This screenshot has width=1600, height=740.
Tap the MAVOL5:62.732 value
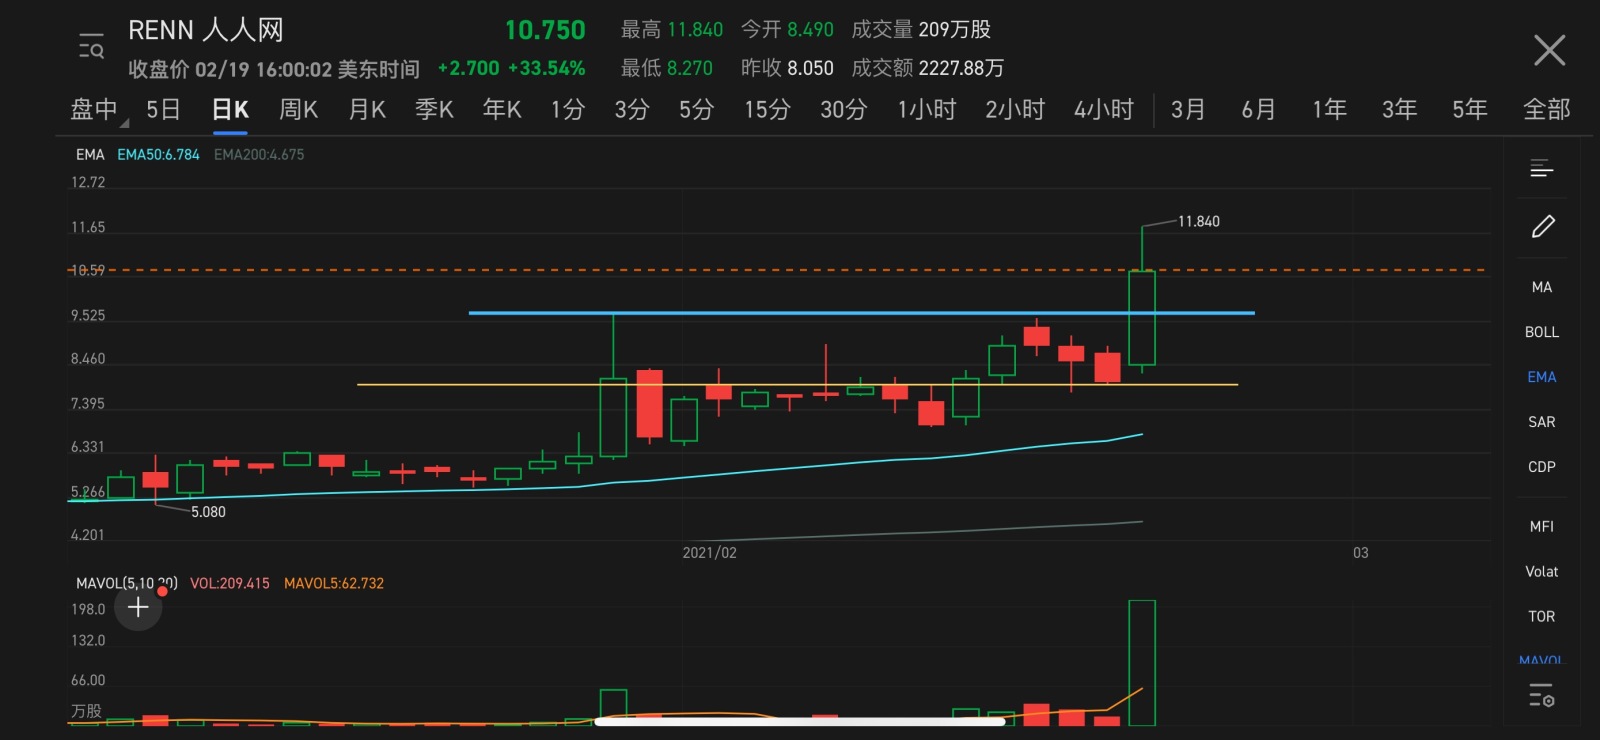(x=334, y=583)
